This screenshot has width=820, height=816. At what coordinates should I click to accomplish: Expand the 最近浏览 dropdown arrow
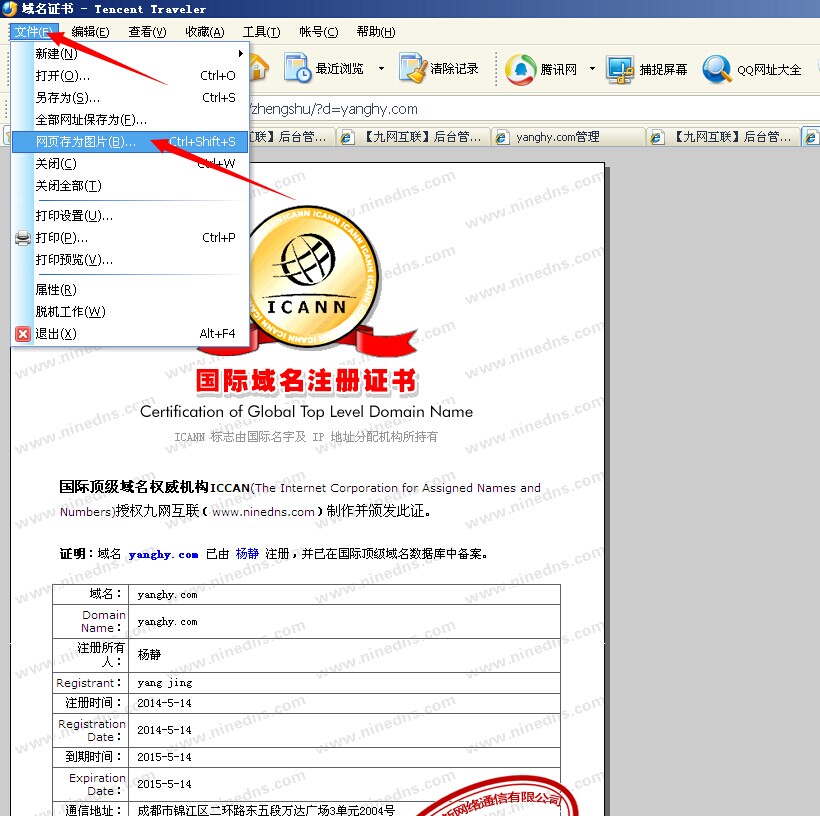[x=381, y=69]
